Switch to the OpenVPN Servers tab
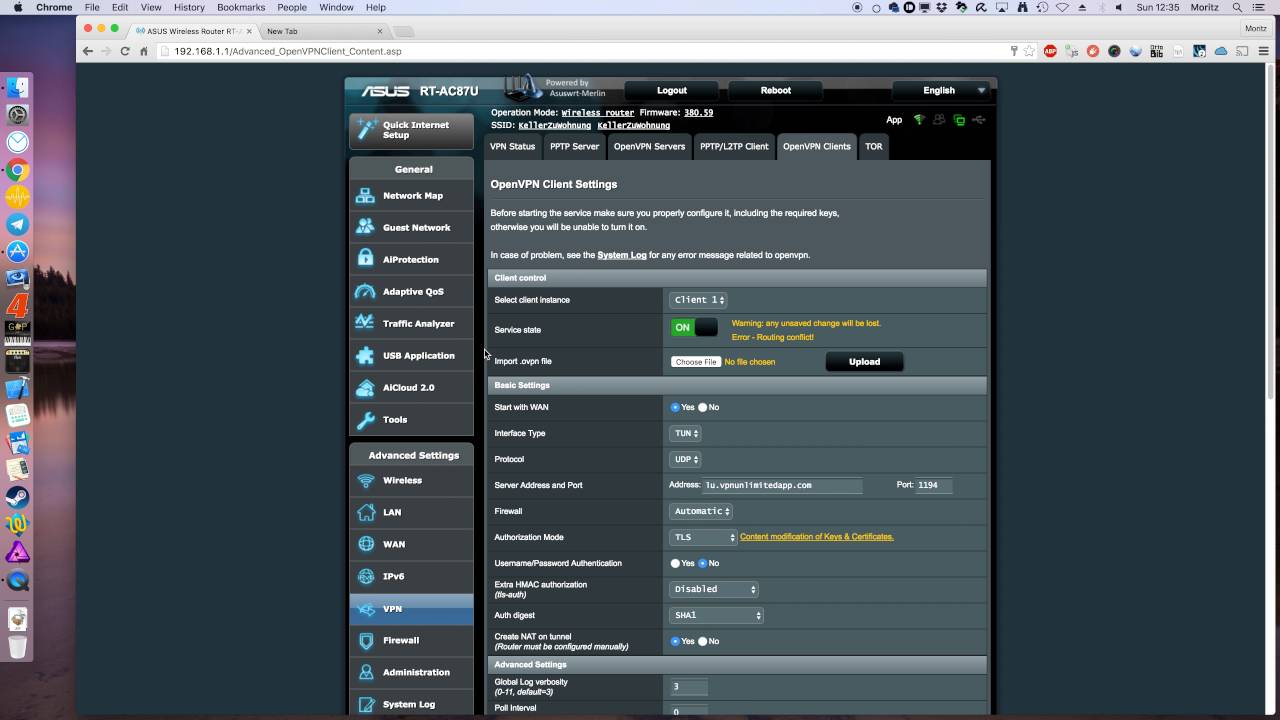Image resolution: width=1280 pixels, height=720 pixels. [649, 146]
